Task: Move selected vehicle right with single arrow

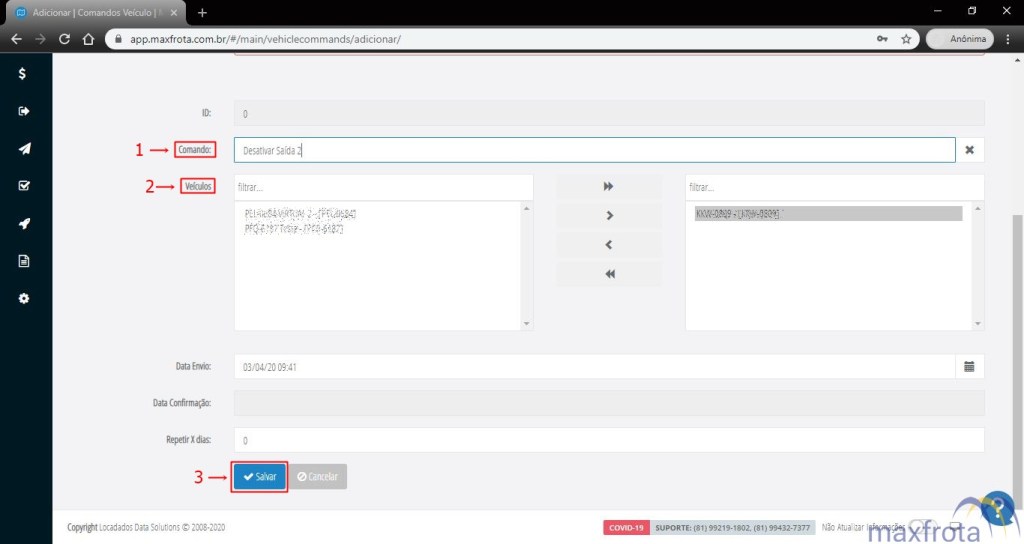Action: tap(609, 216)
